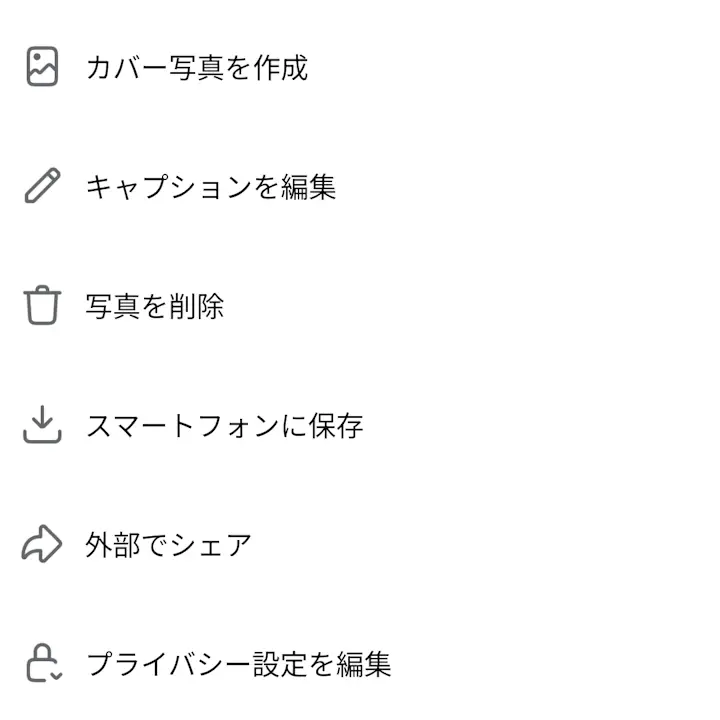Screen dimensions: 720x720
Task: Delete this photo via the menu text
Action: coord(155,306)
